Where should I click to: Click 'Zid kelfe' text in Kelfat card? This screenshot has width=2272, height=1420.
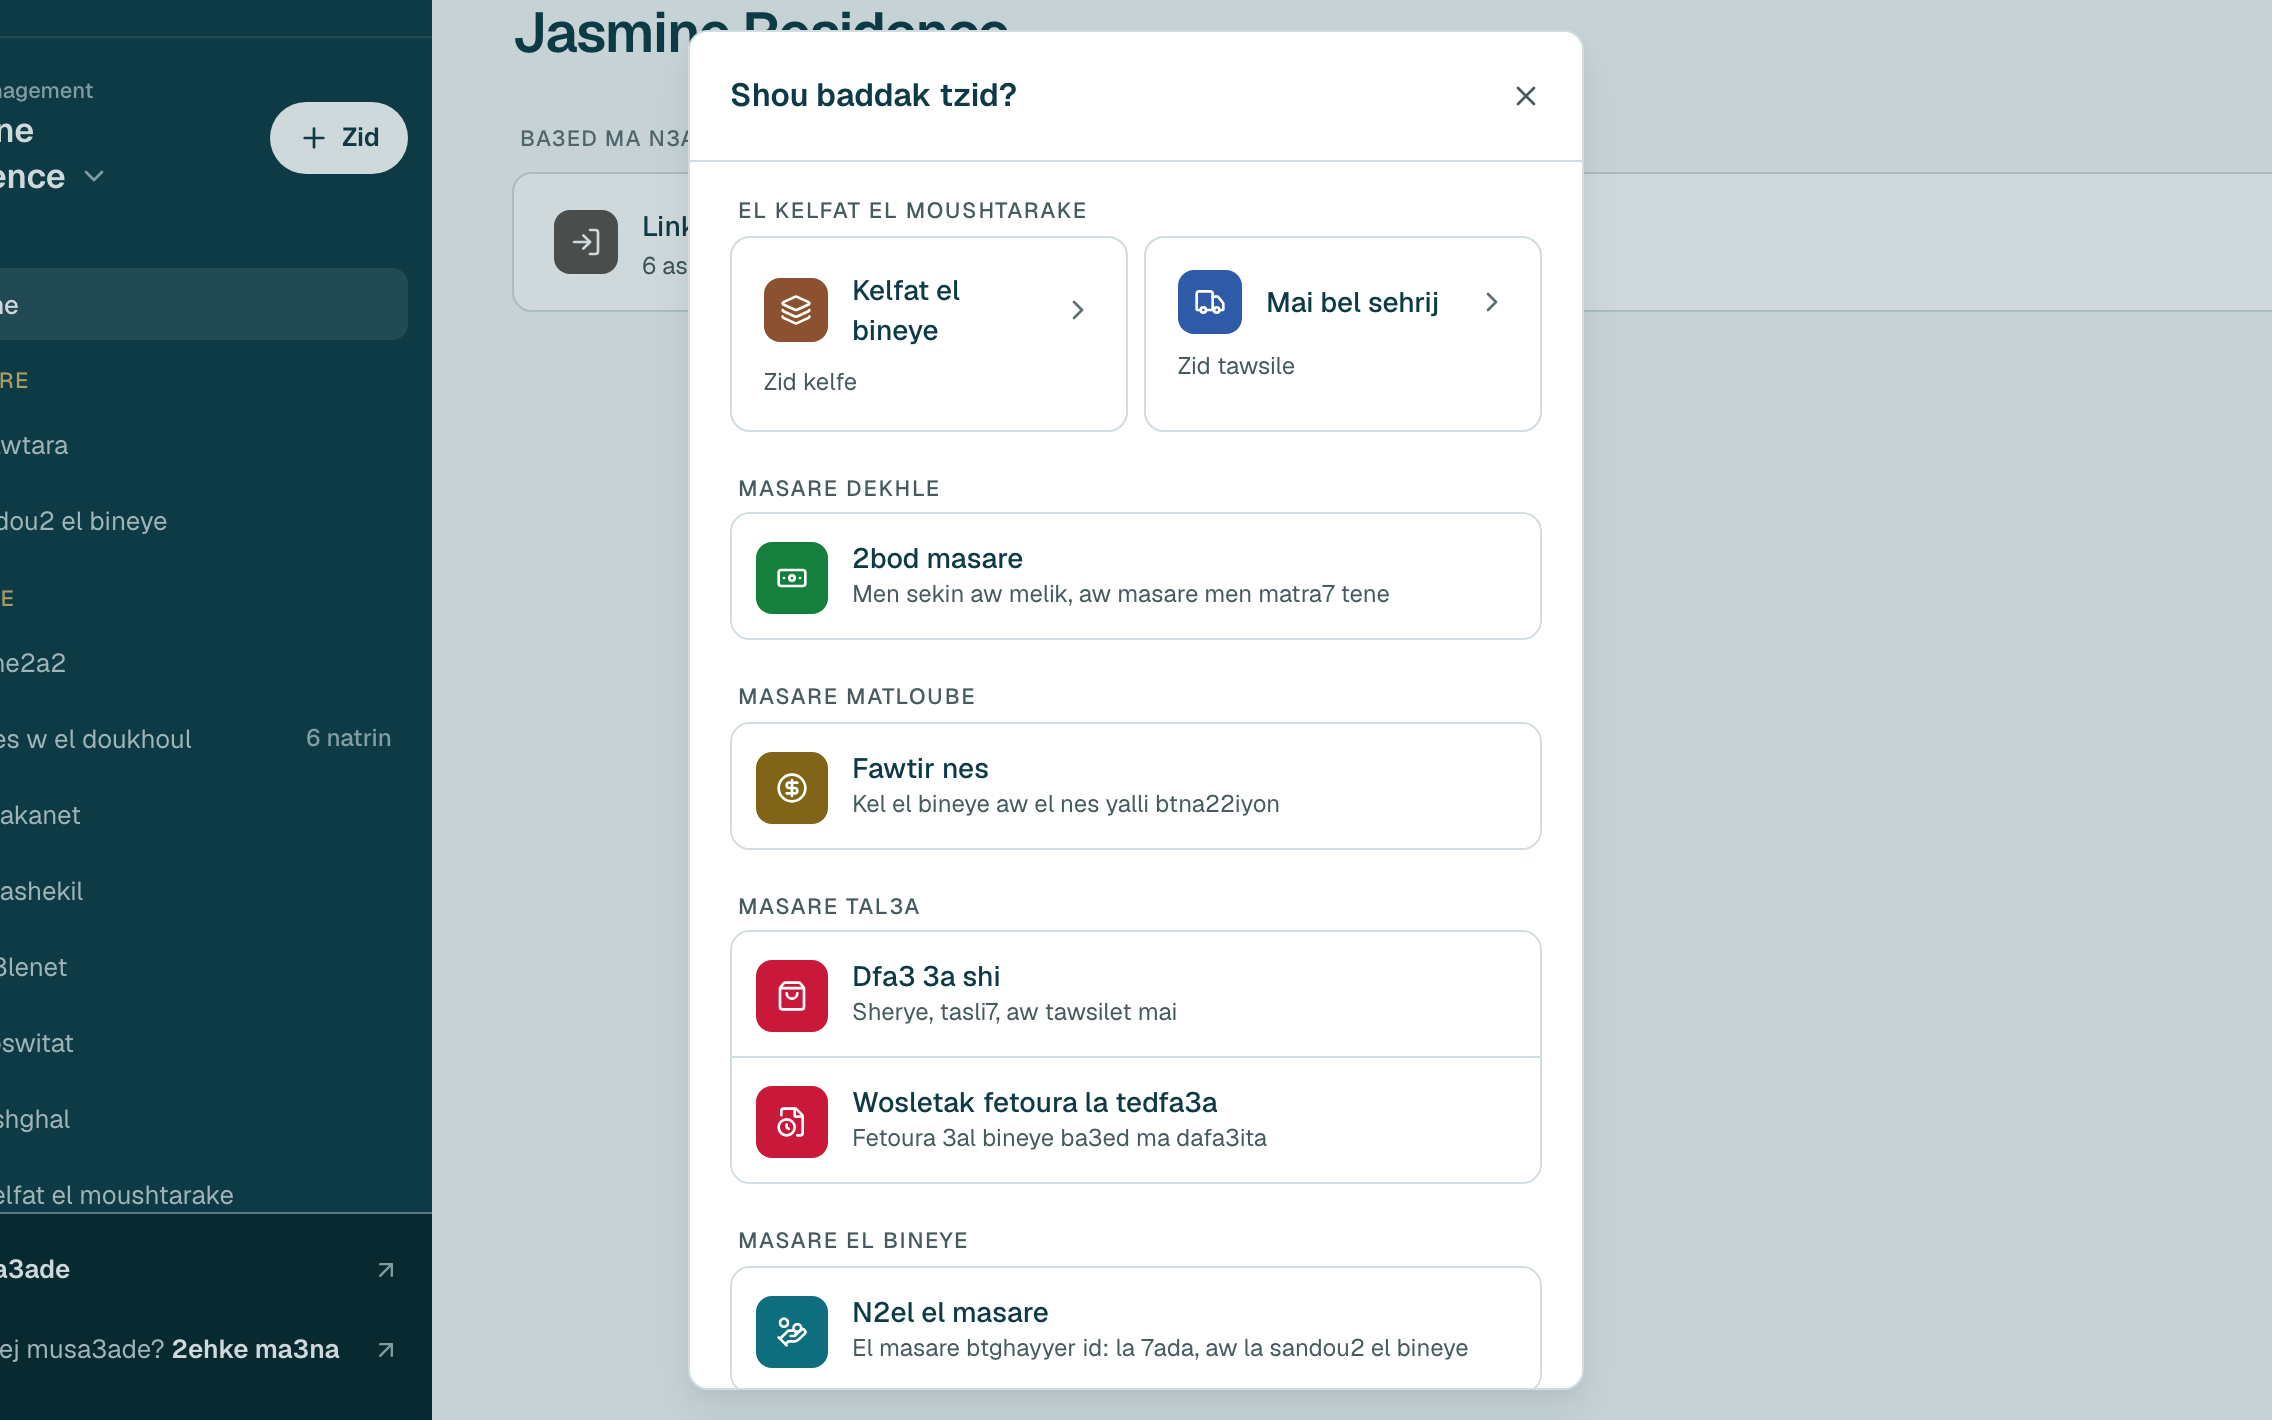click(x=810, y=382)
